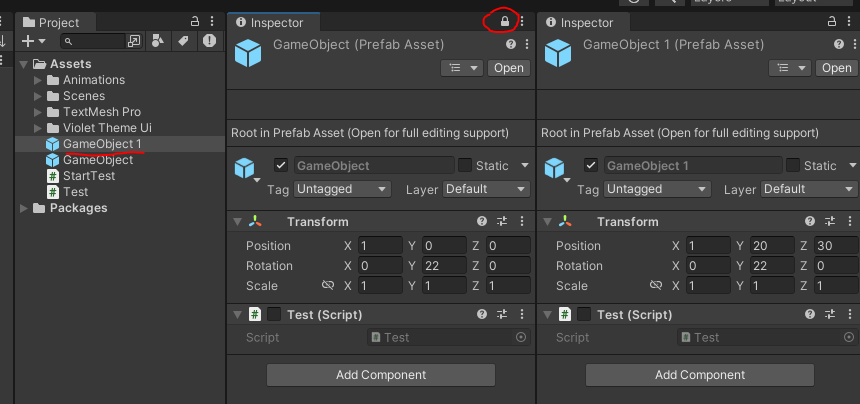Screen dimensions: 860x404
Task: Collapse the Assets folder tree
Action: 24,64
